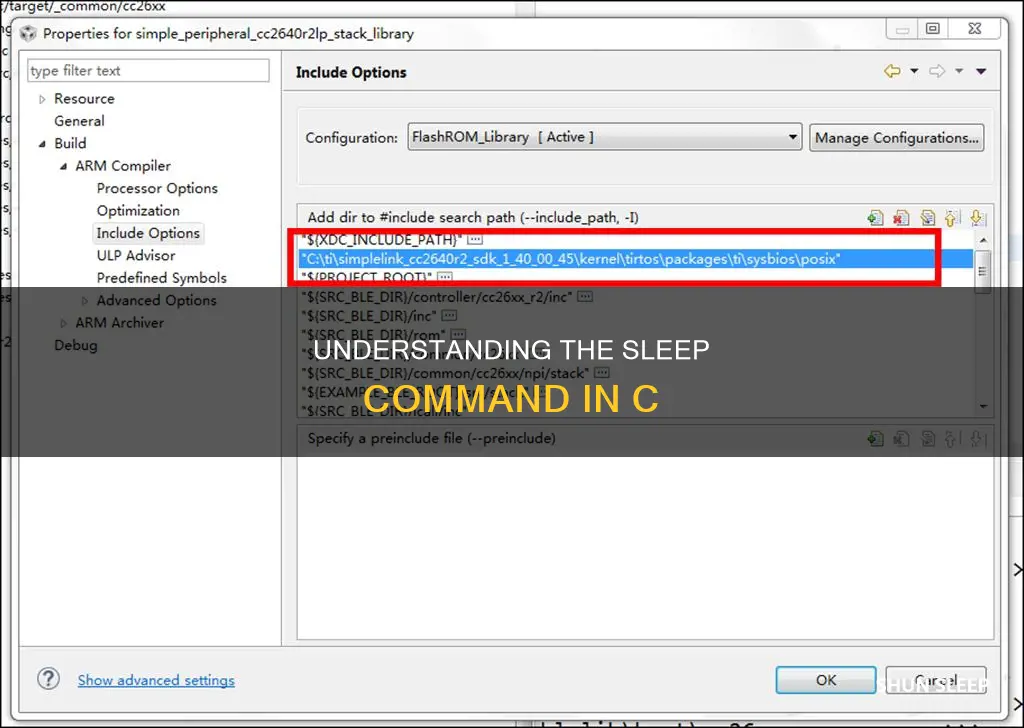The image size is (1024, 728).
Task: Open the view menu triangle in header
Action: click(x=981, y=71)
